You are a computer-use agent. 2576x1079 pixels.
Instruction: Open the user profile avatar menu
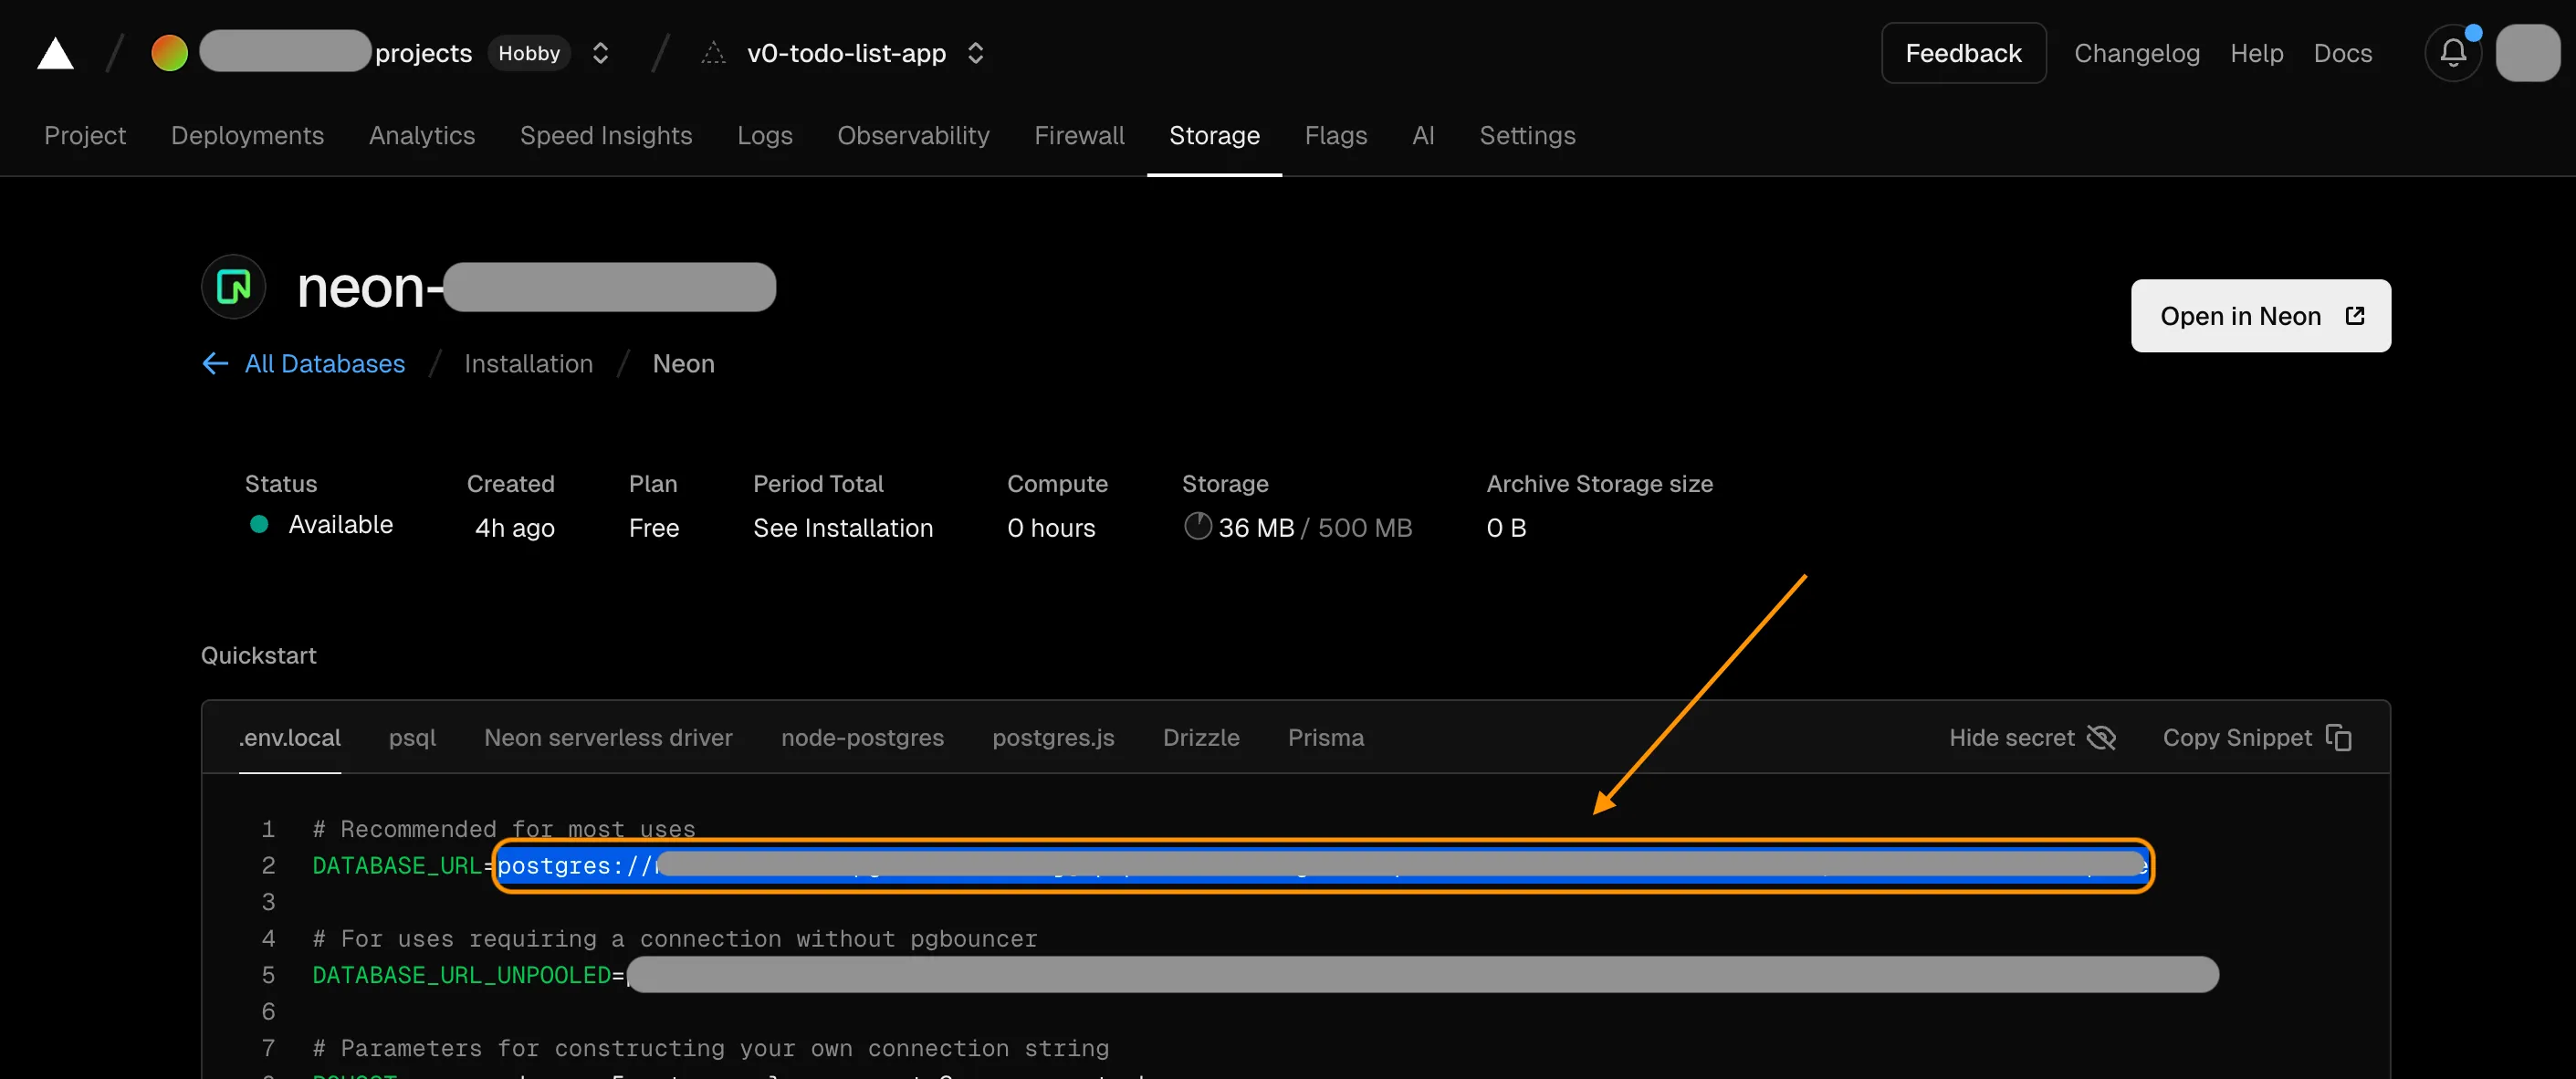2527,53
